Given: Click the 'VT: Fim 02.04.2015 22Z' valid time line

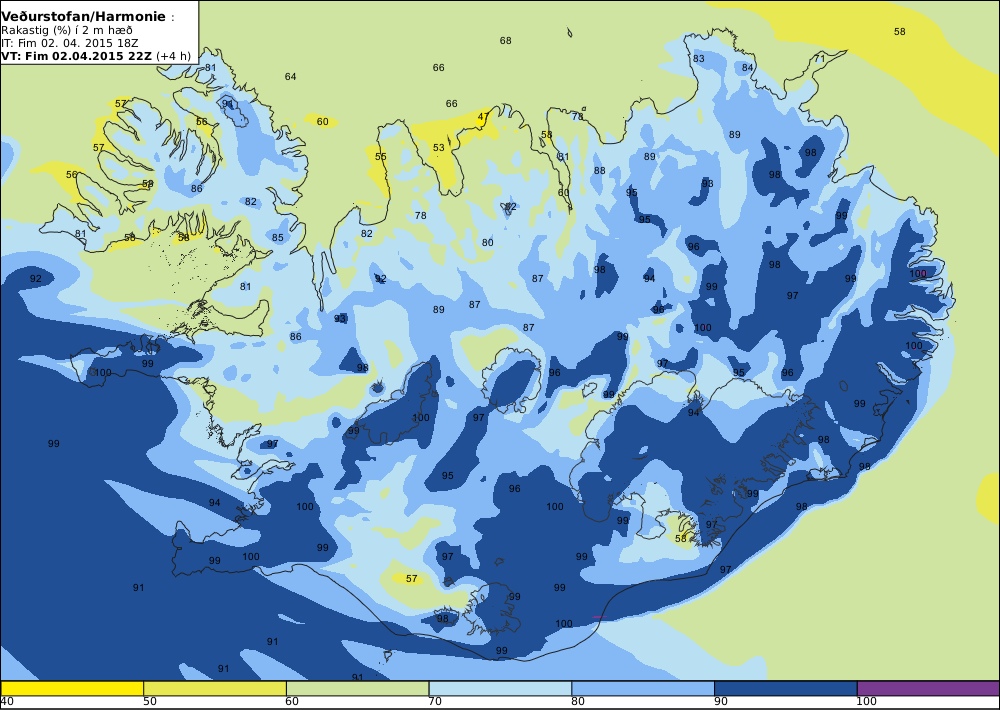Looking at the screenshot, I should tap(96, 55).
